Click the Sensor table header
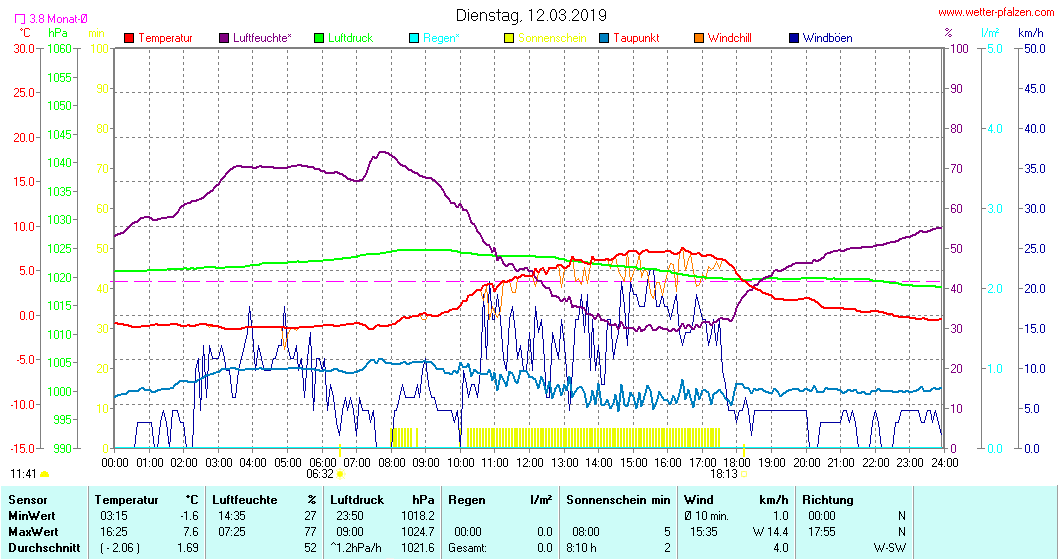The width and height of the screenshot is (1058, 559). [x=28, y=500]
